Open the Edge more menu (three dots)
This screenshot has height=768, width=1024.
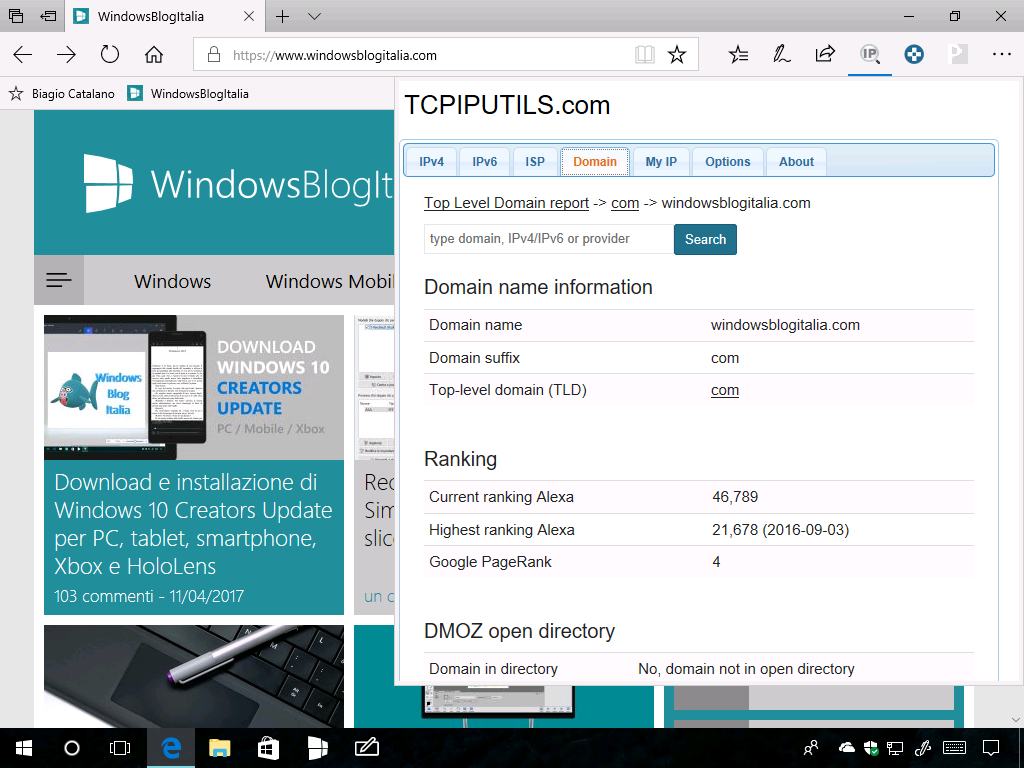(1002, 54)
